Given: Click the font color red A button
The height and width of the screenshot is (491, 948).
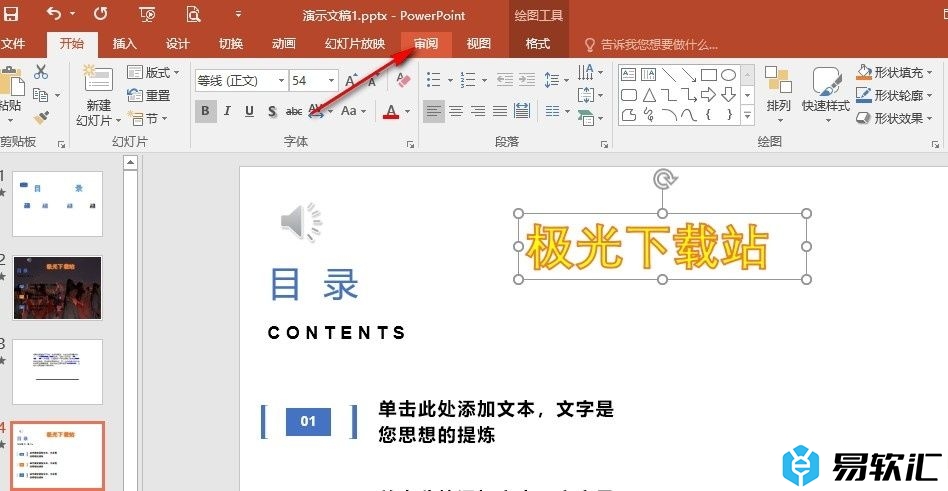Looking at the screenshot, I should point(391,111).
